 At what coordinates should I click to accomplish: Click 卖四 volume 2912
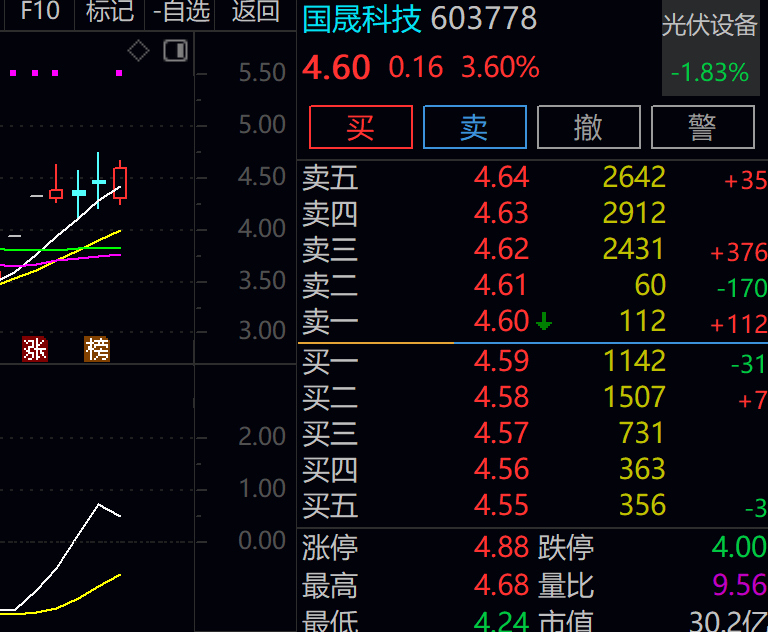[x=634, y=213]
